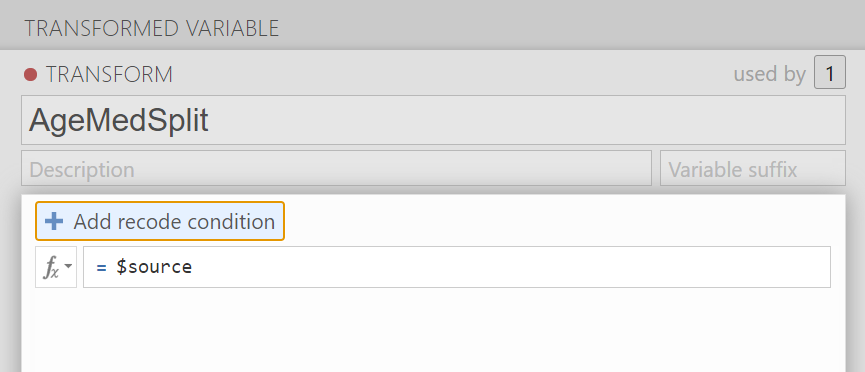Click the equals sign in formula
Screen dimensions: 865x372
101,267
